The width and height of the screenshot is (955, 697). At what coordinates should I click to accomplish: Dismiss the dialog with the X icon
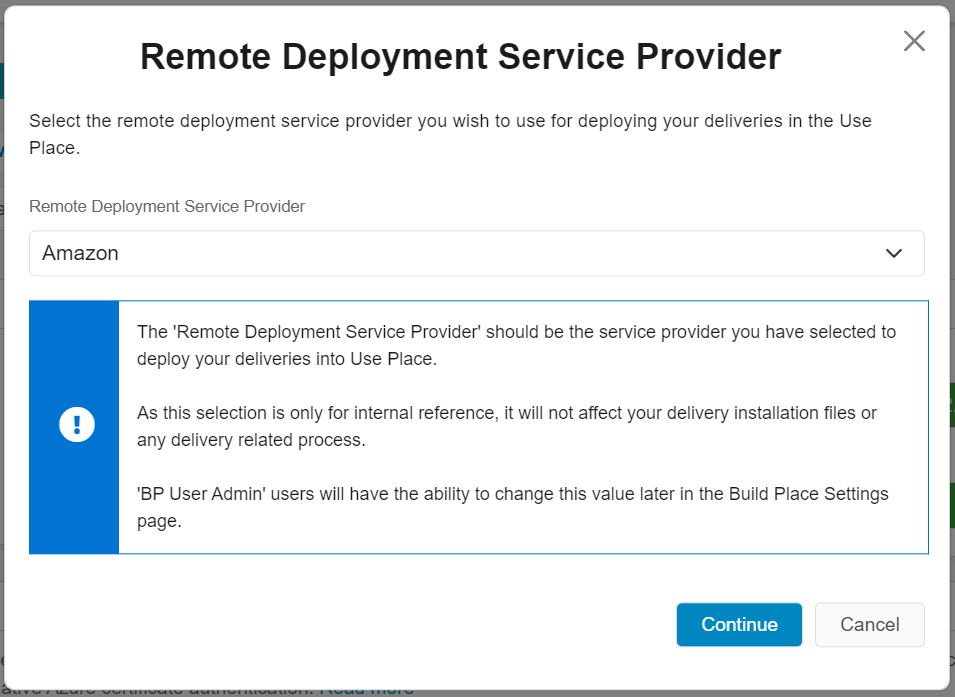[x=913, y=41]
